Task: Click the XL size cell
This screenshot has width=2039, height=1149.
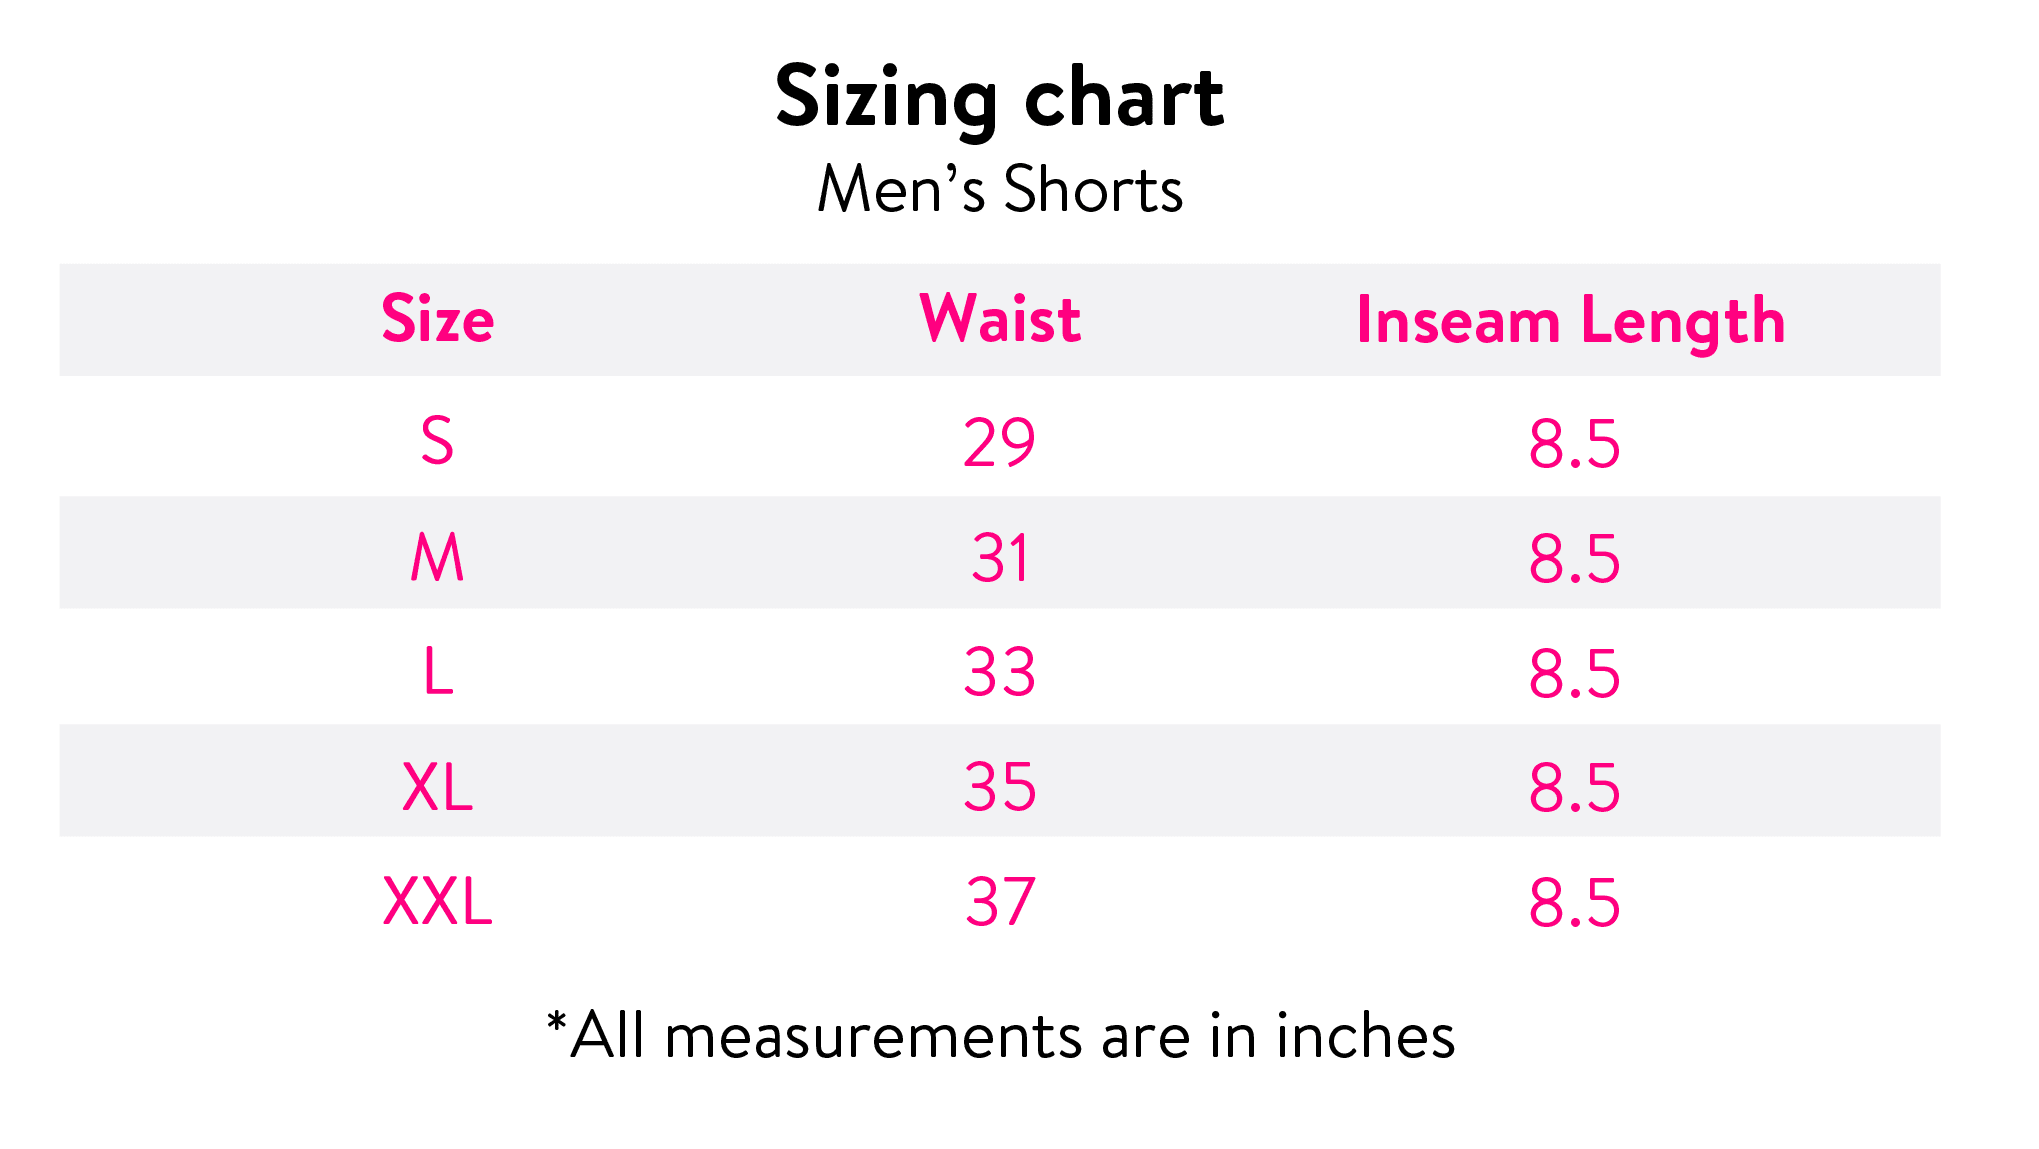Action: [438, 787]
